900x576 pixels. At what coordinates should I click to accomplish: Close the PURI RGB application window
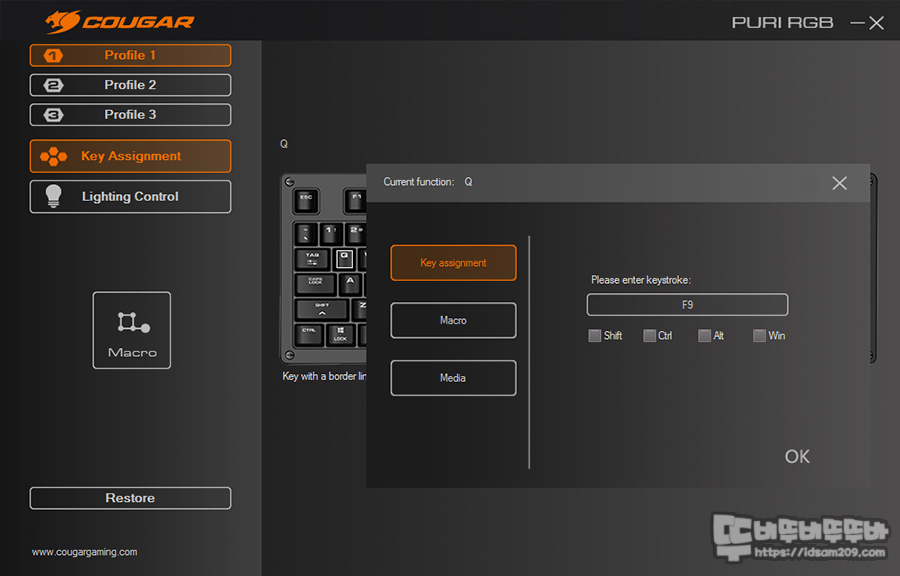coord(876,23)
